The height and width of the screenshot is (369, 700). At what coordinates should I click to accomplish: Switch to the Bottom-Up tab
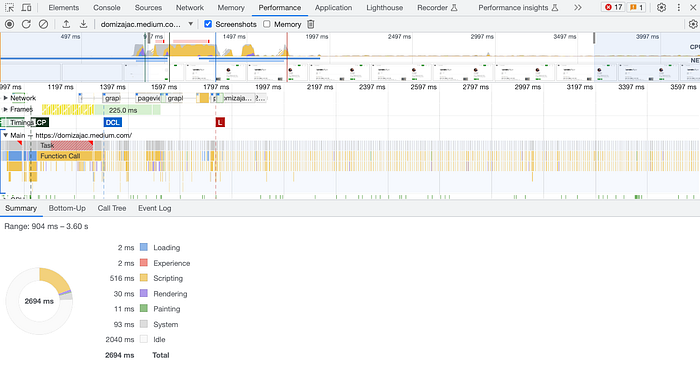67,208
